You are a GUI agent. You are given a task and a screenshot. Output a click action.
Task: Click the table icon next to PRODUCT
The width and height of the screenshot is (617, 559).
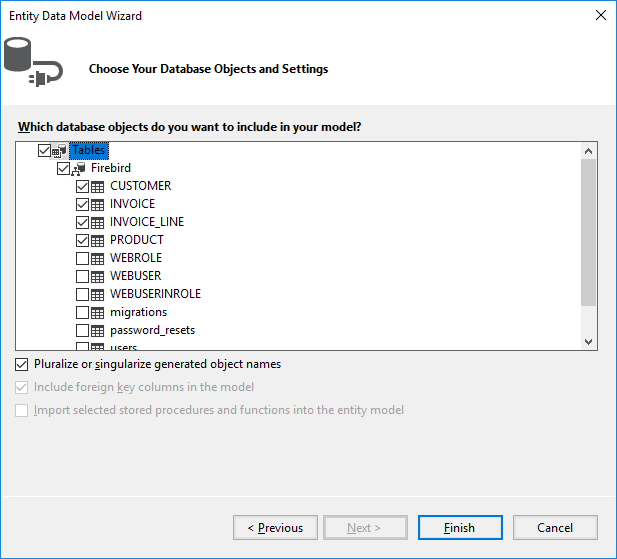point(98,240)
